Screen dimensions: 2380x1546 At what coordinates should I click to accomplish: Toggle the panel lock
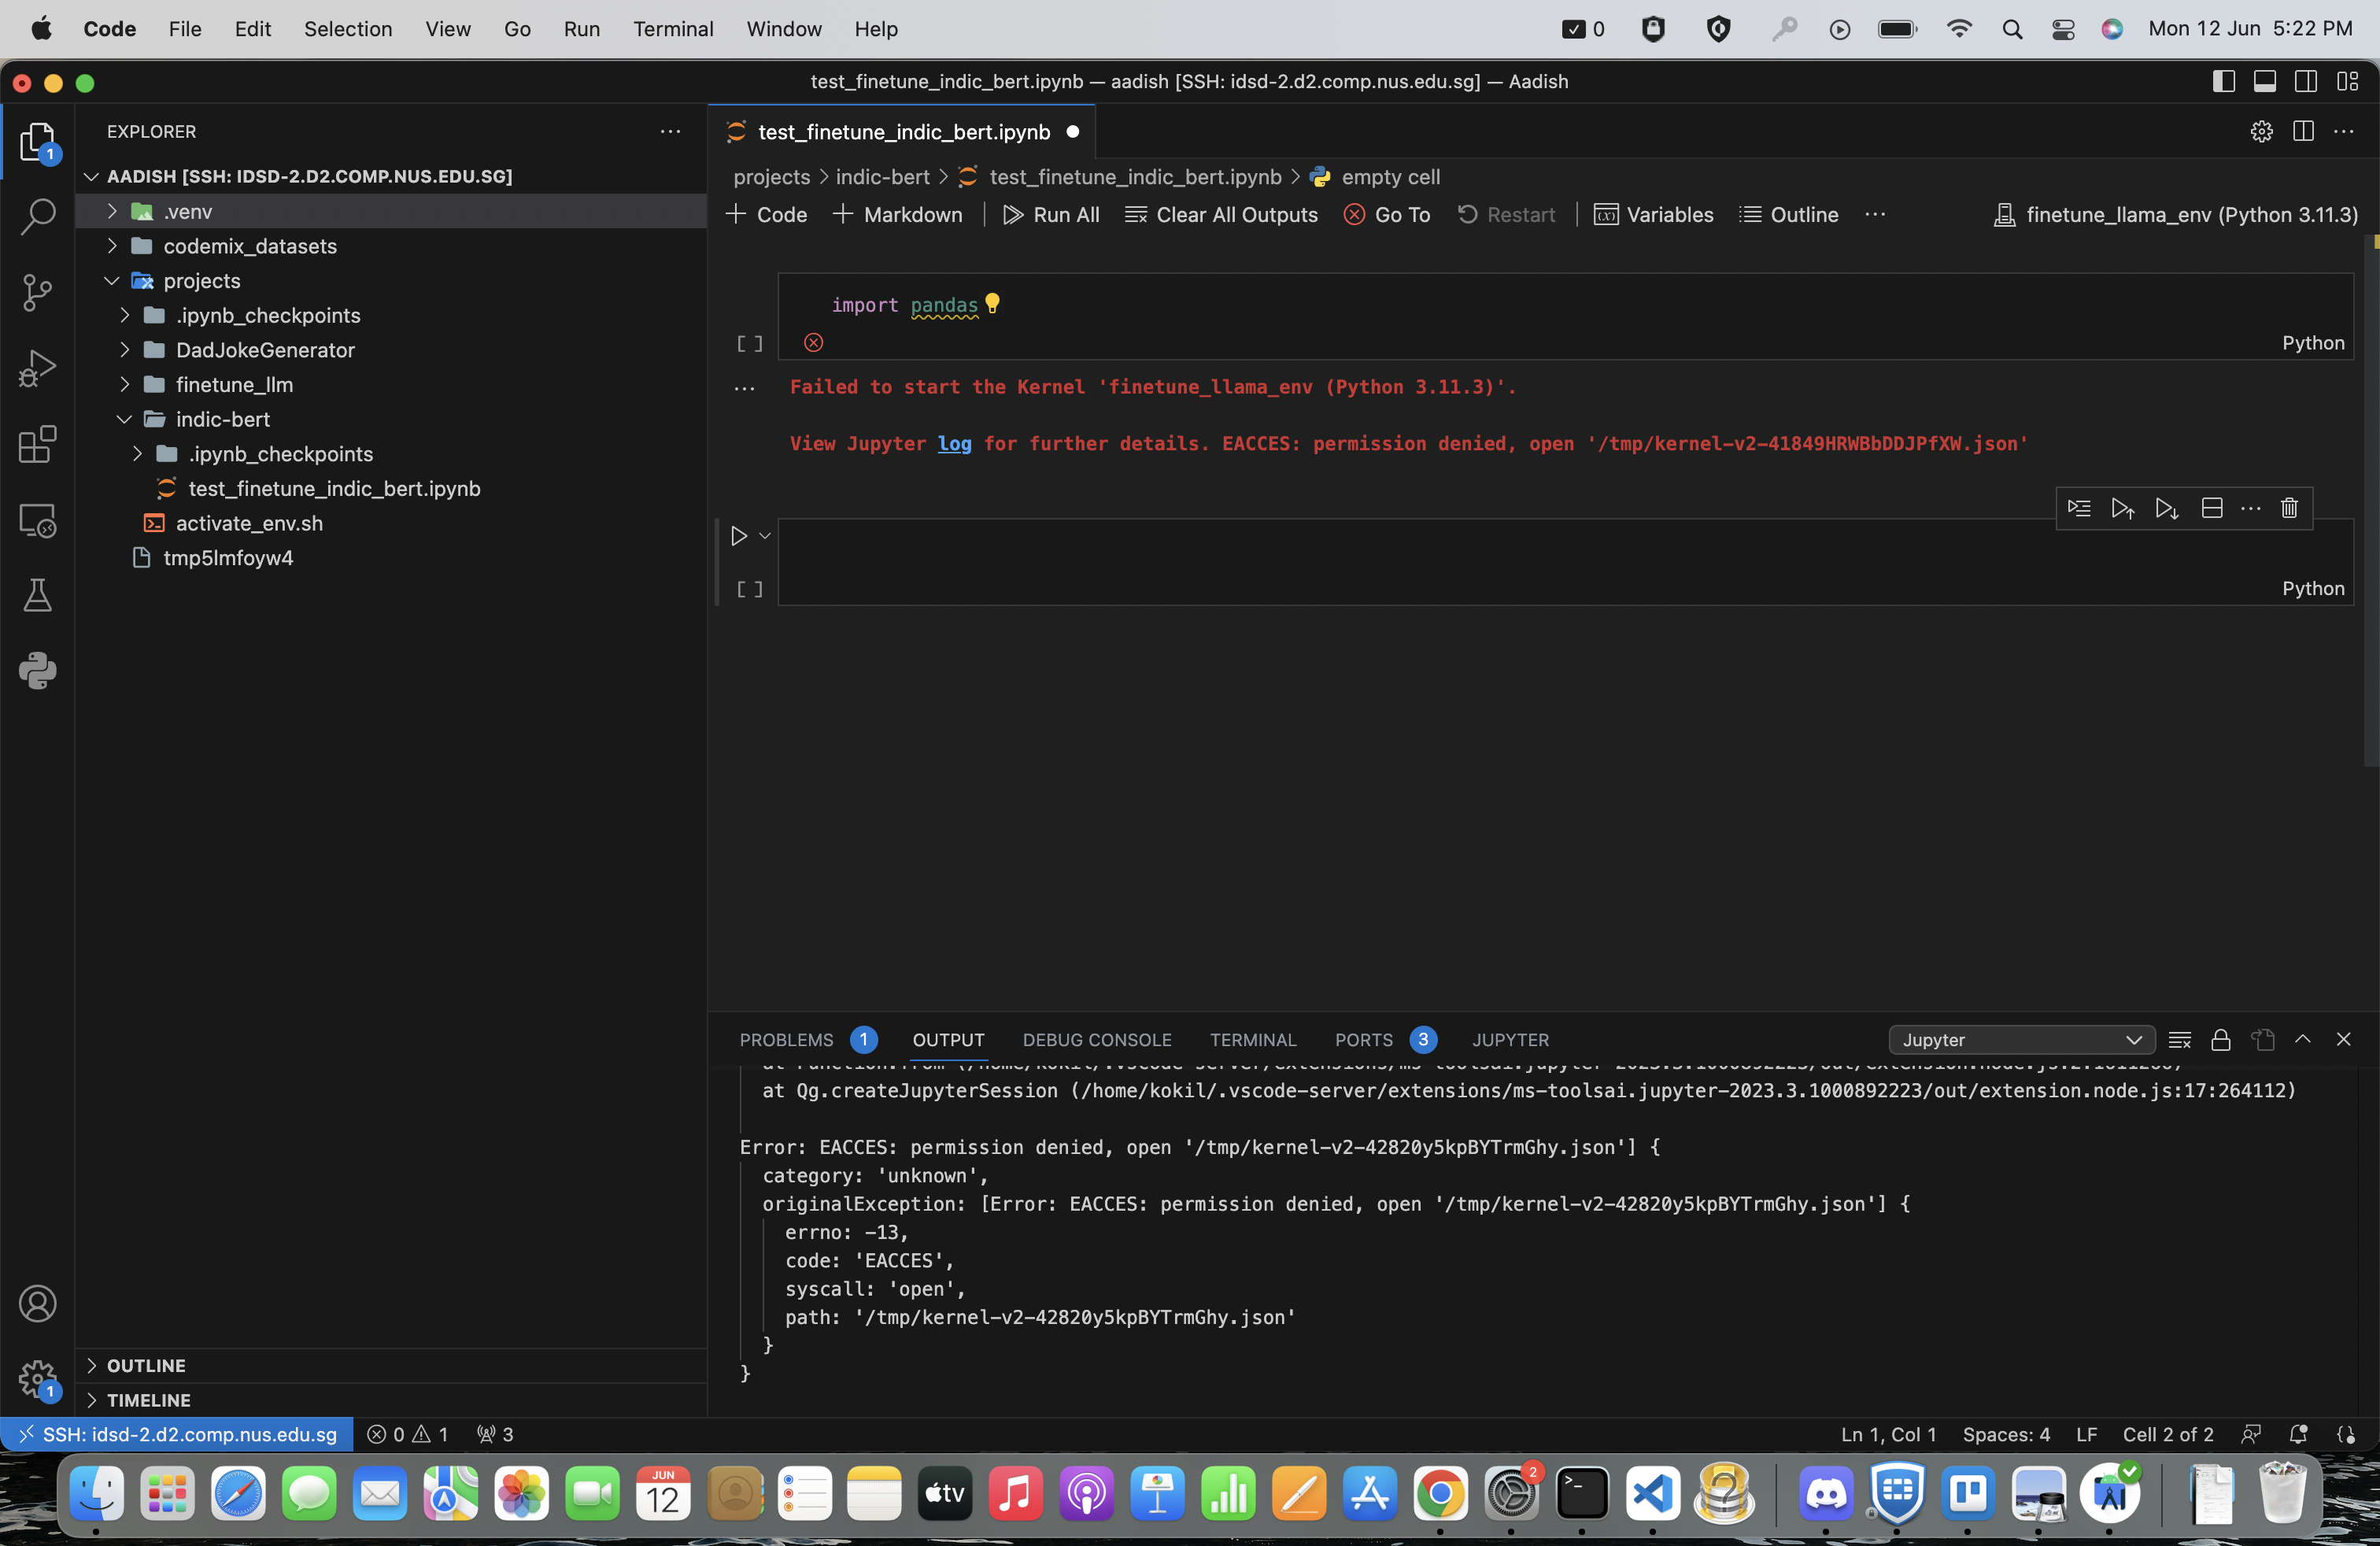[x=2221, y=1039]
